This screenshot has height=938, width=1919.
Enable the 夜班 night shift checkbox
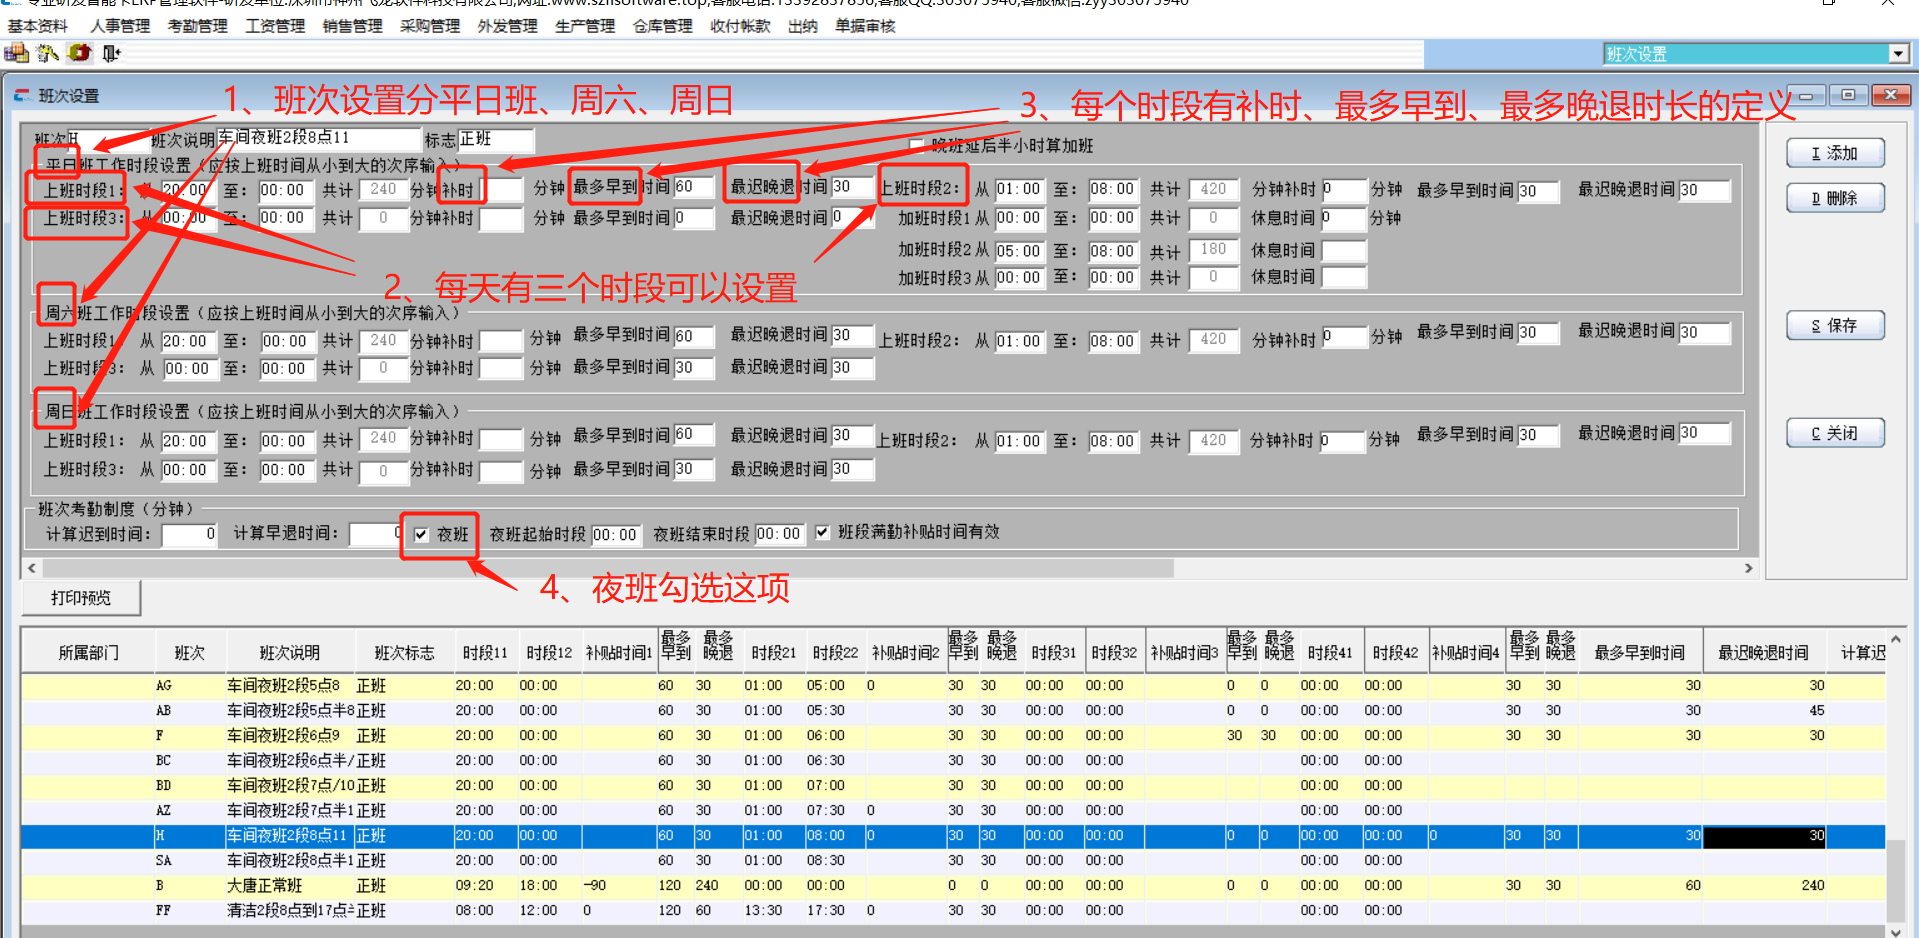point(421,534)
